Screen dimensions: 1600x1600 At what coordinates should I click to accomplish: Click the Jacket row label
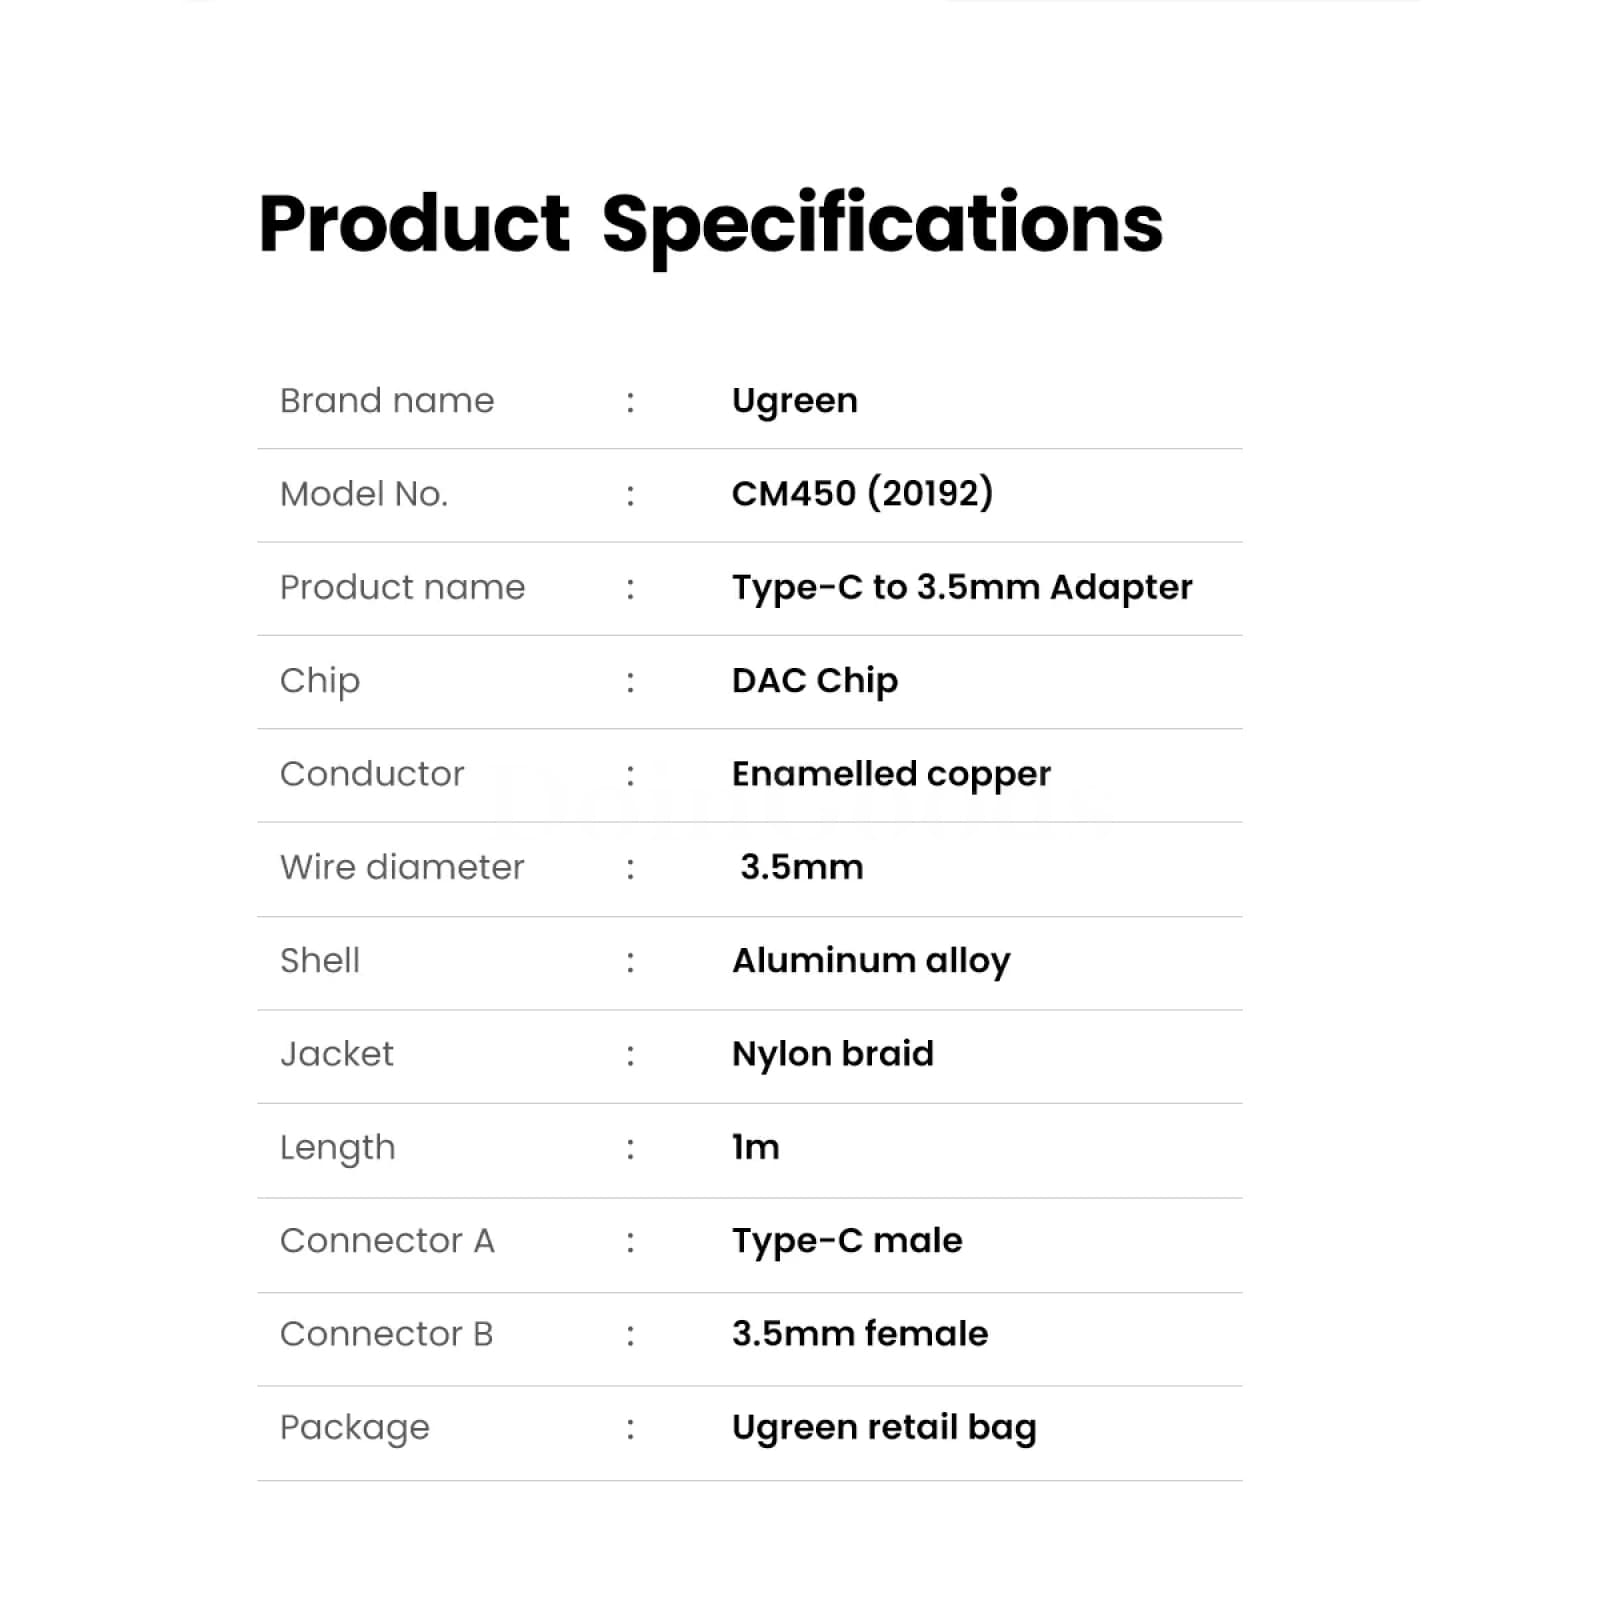click(337, 1054)
